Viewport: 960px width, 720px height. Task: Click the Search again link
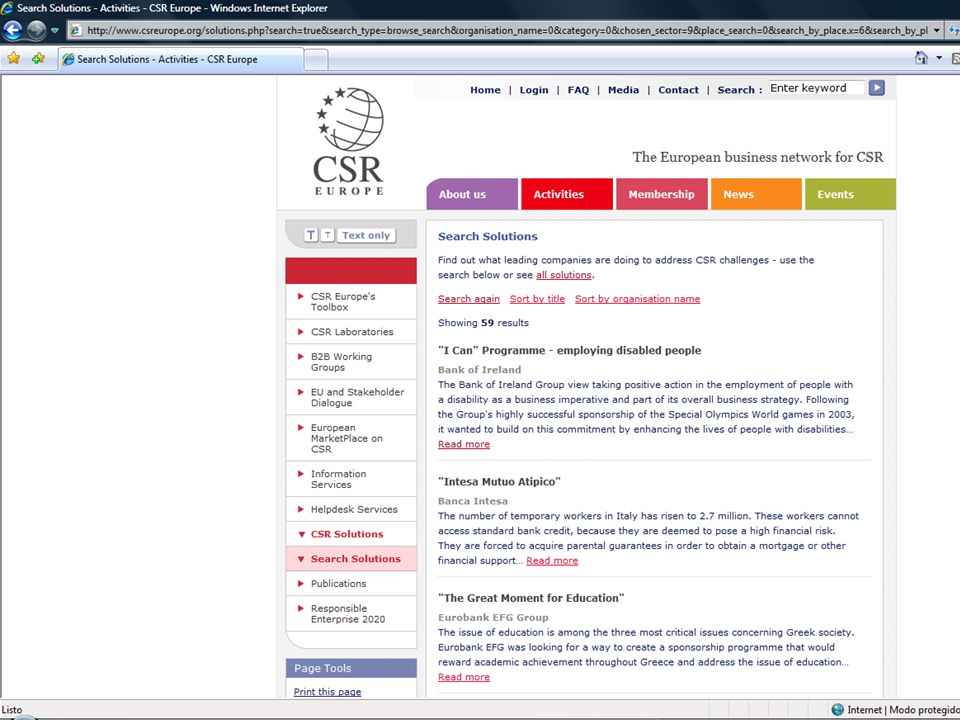coord(469,299)
